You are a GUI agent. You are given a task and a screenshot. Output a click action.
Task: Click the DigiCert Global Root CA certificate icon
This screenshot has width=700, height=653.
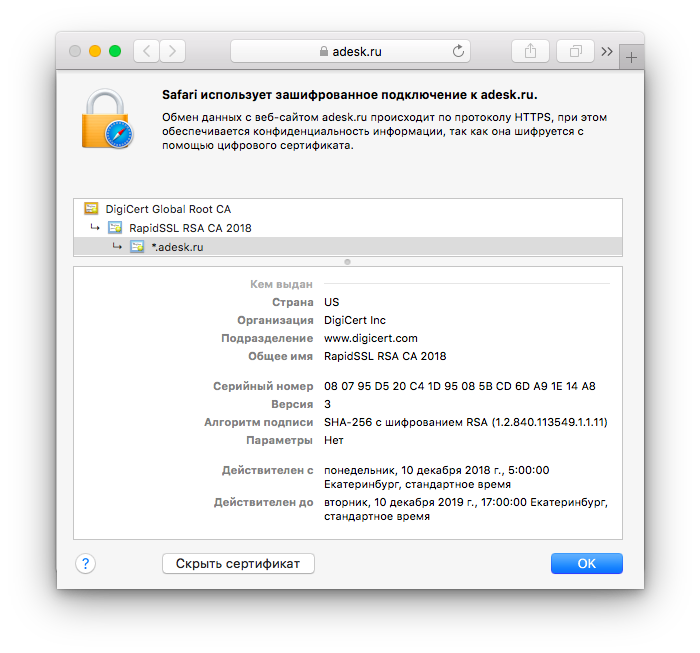91,208
